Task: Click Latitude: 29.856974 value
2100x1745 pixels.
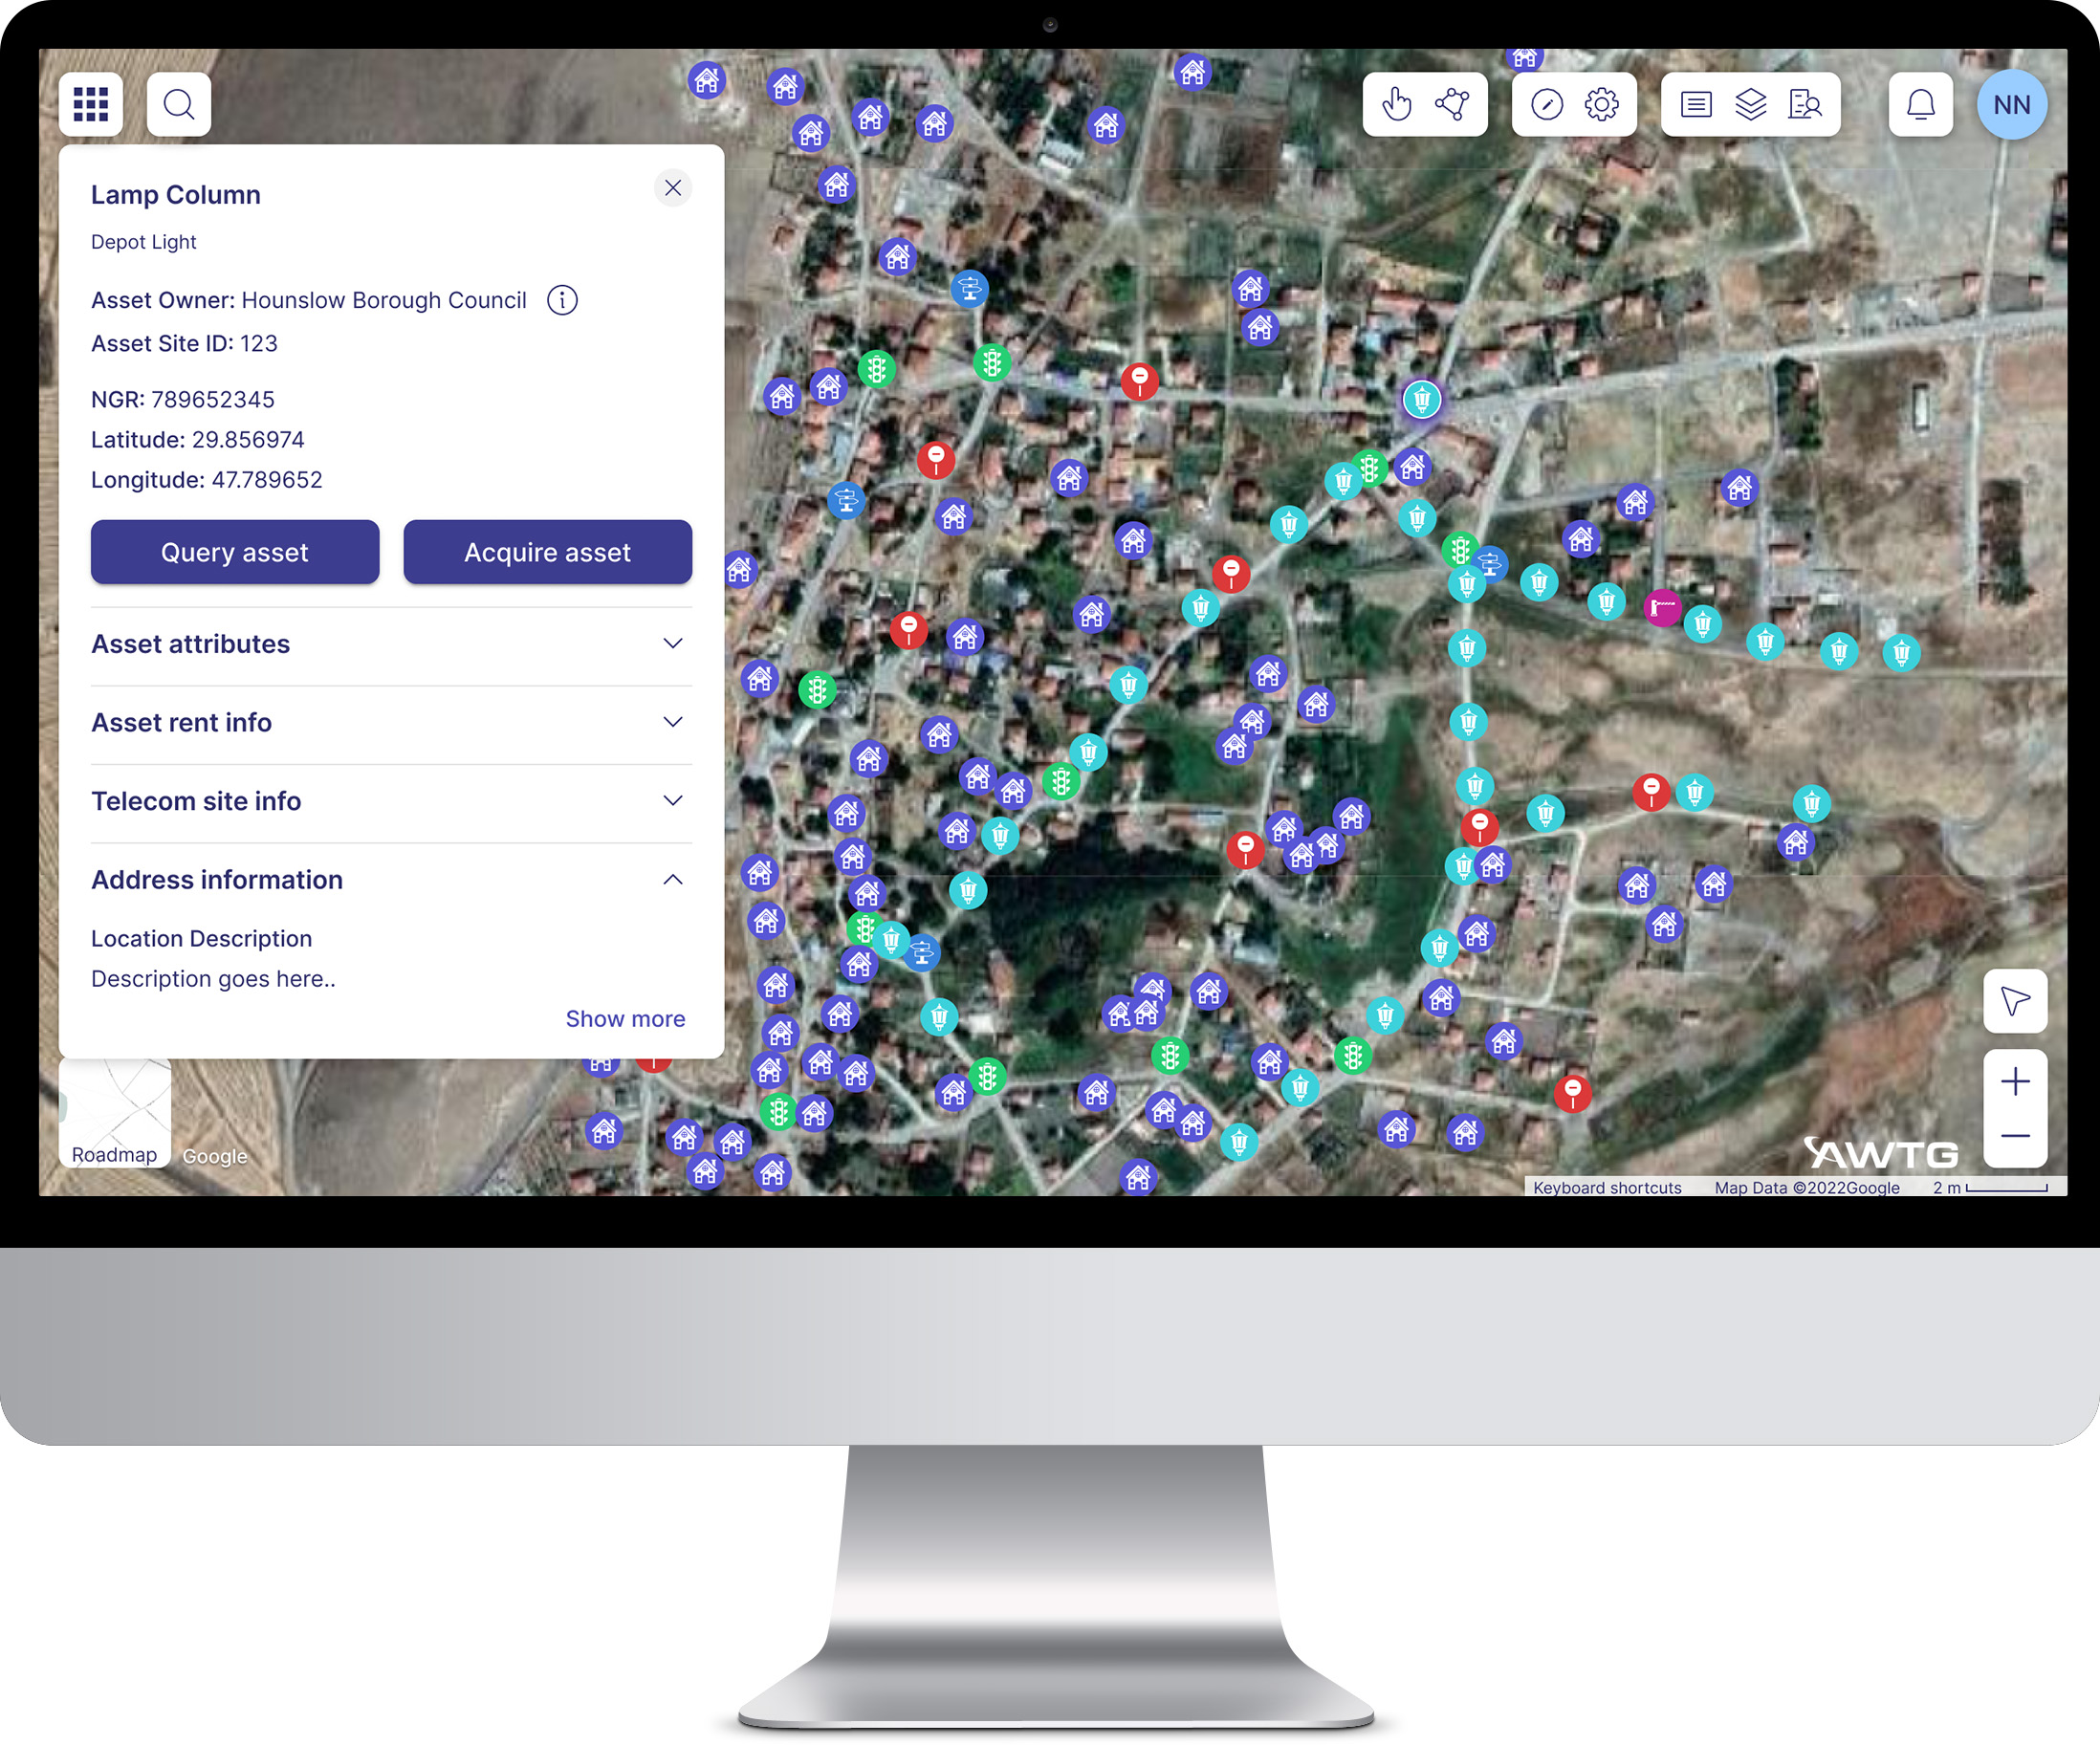Action: tap(198, 440)
